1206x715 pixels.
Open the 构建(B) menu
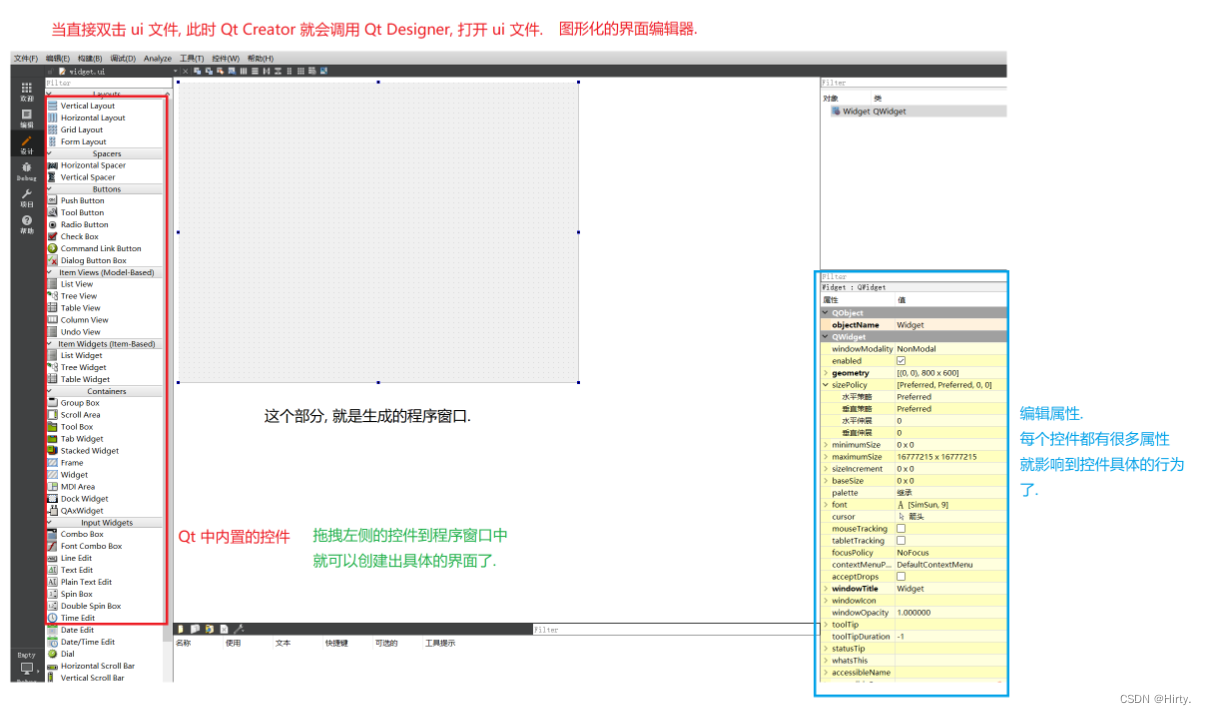click(x=90, y=59)
